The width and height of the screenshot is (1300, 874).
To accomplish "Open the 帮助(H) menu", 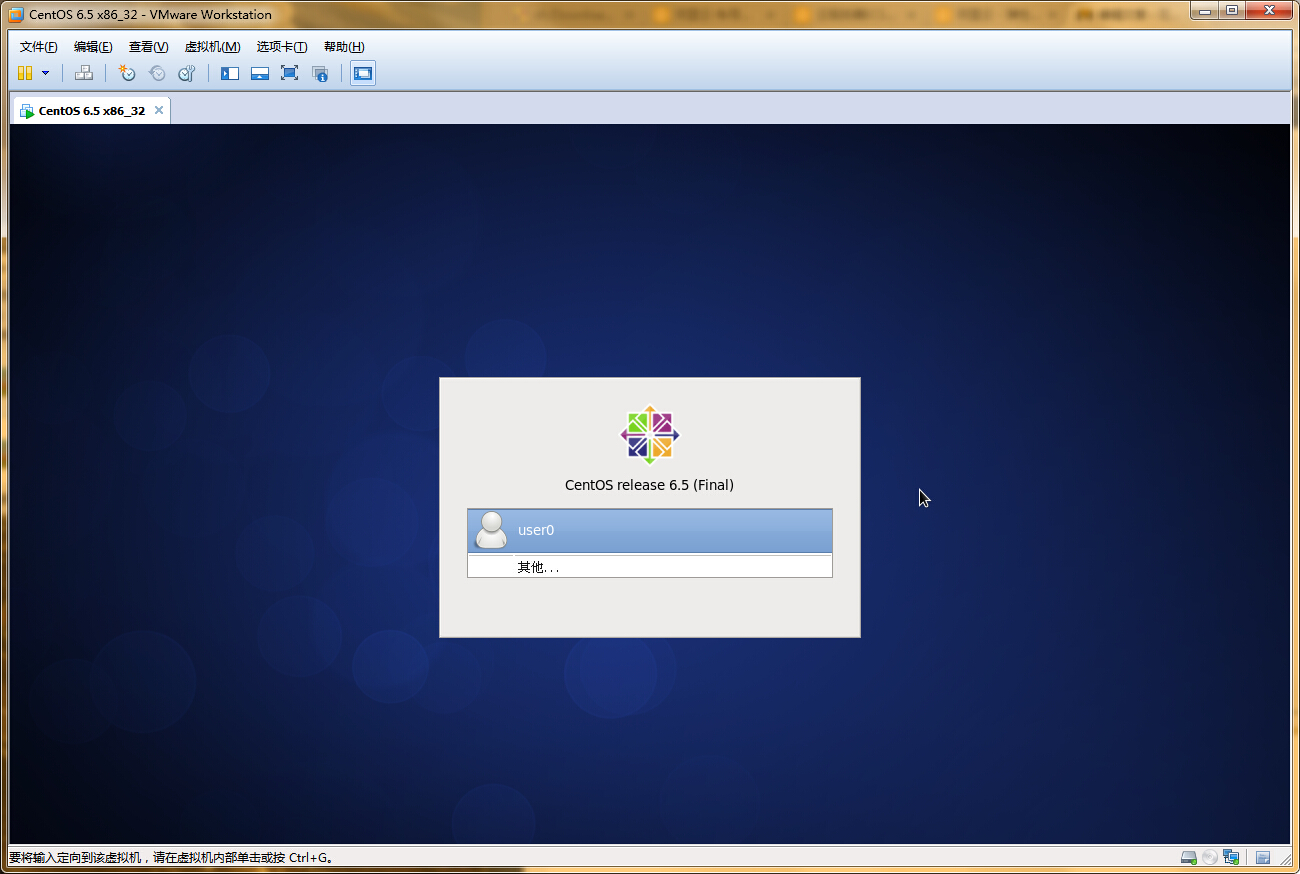I will pyautogui.click(x=344, y=47).
